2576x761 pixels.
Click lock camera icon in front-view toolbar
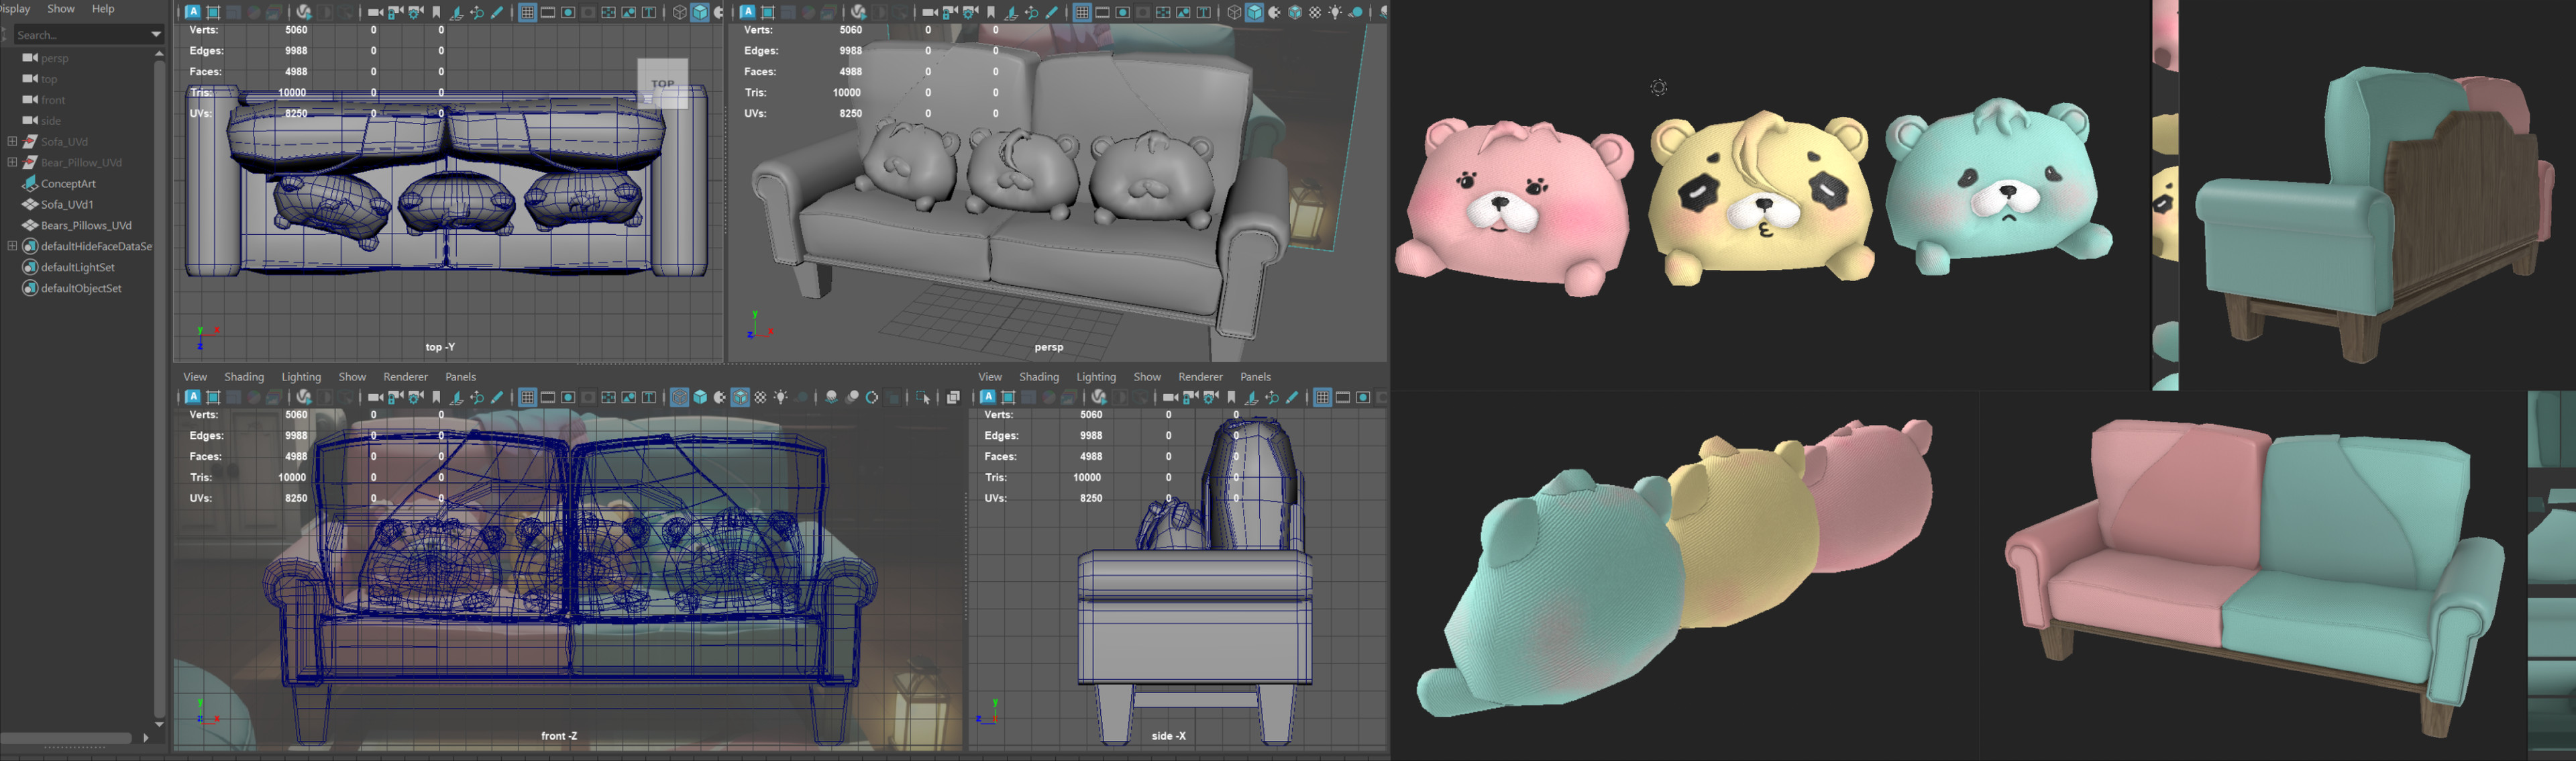tap(395, 397)
